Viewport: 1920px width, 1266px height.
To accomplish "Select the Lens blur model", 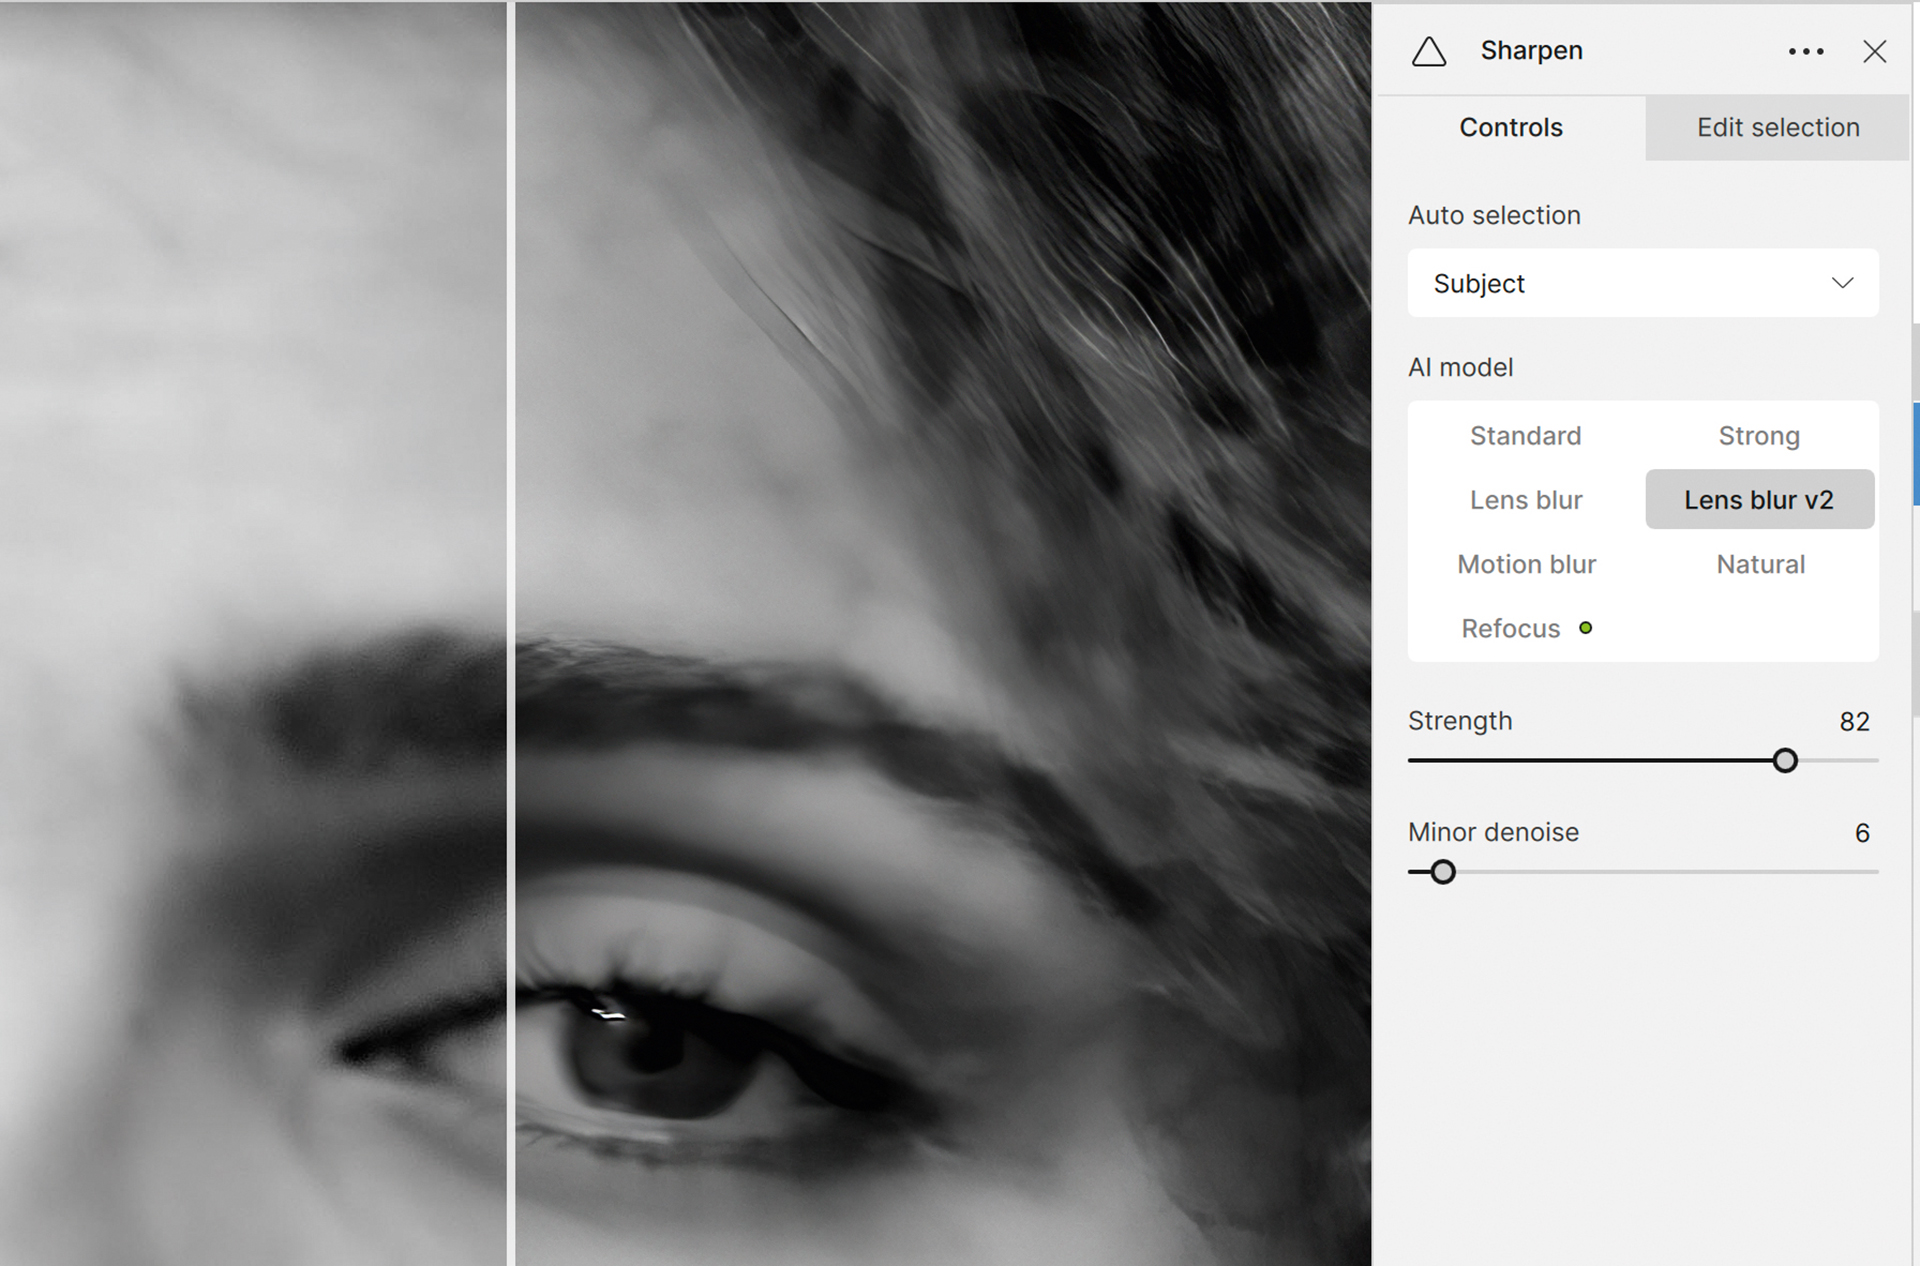I will point(1525,500).
